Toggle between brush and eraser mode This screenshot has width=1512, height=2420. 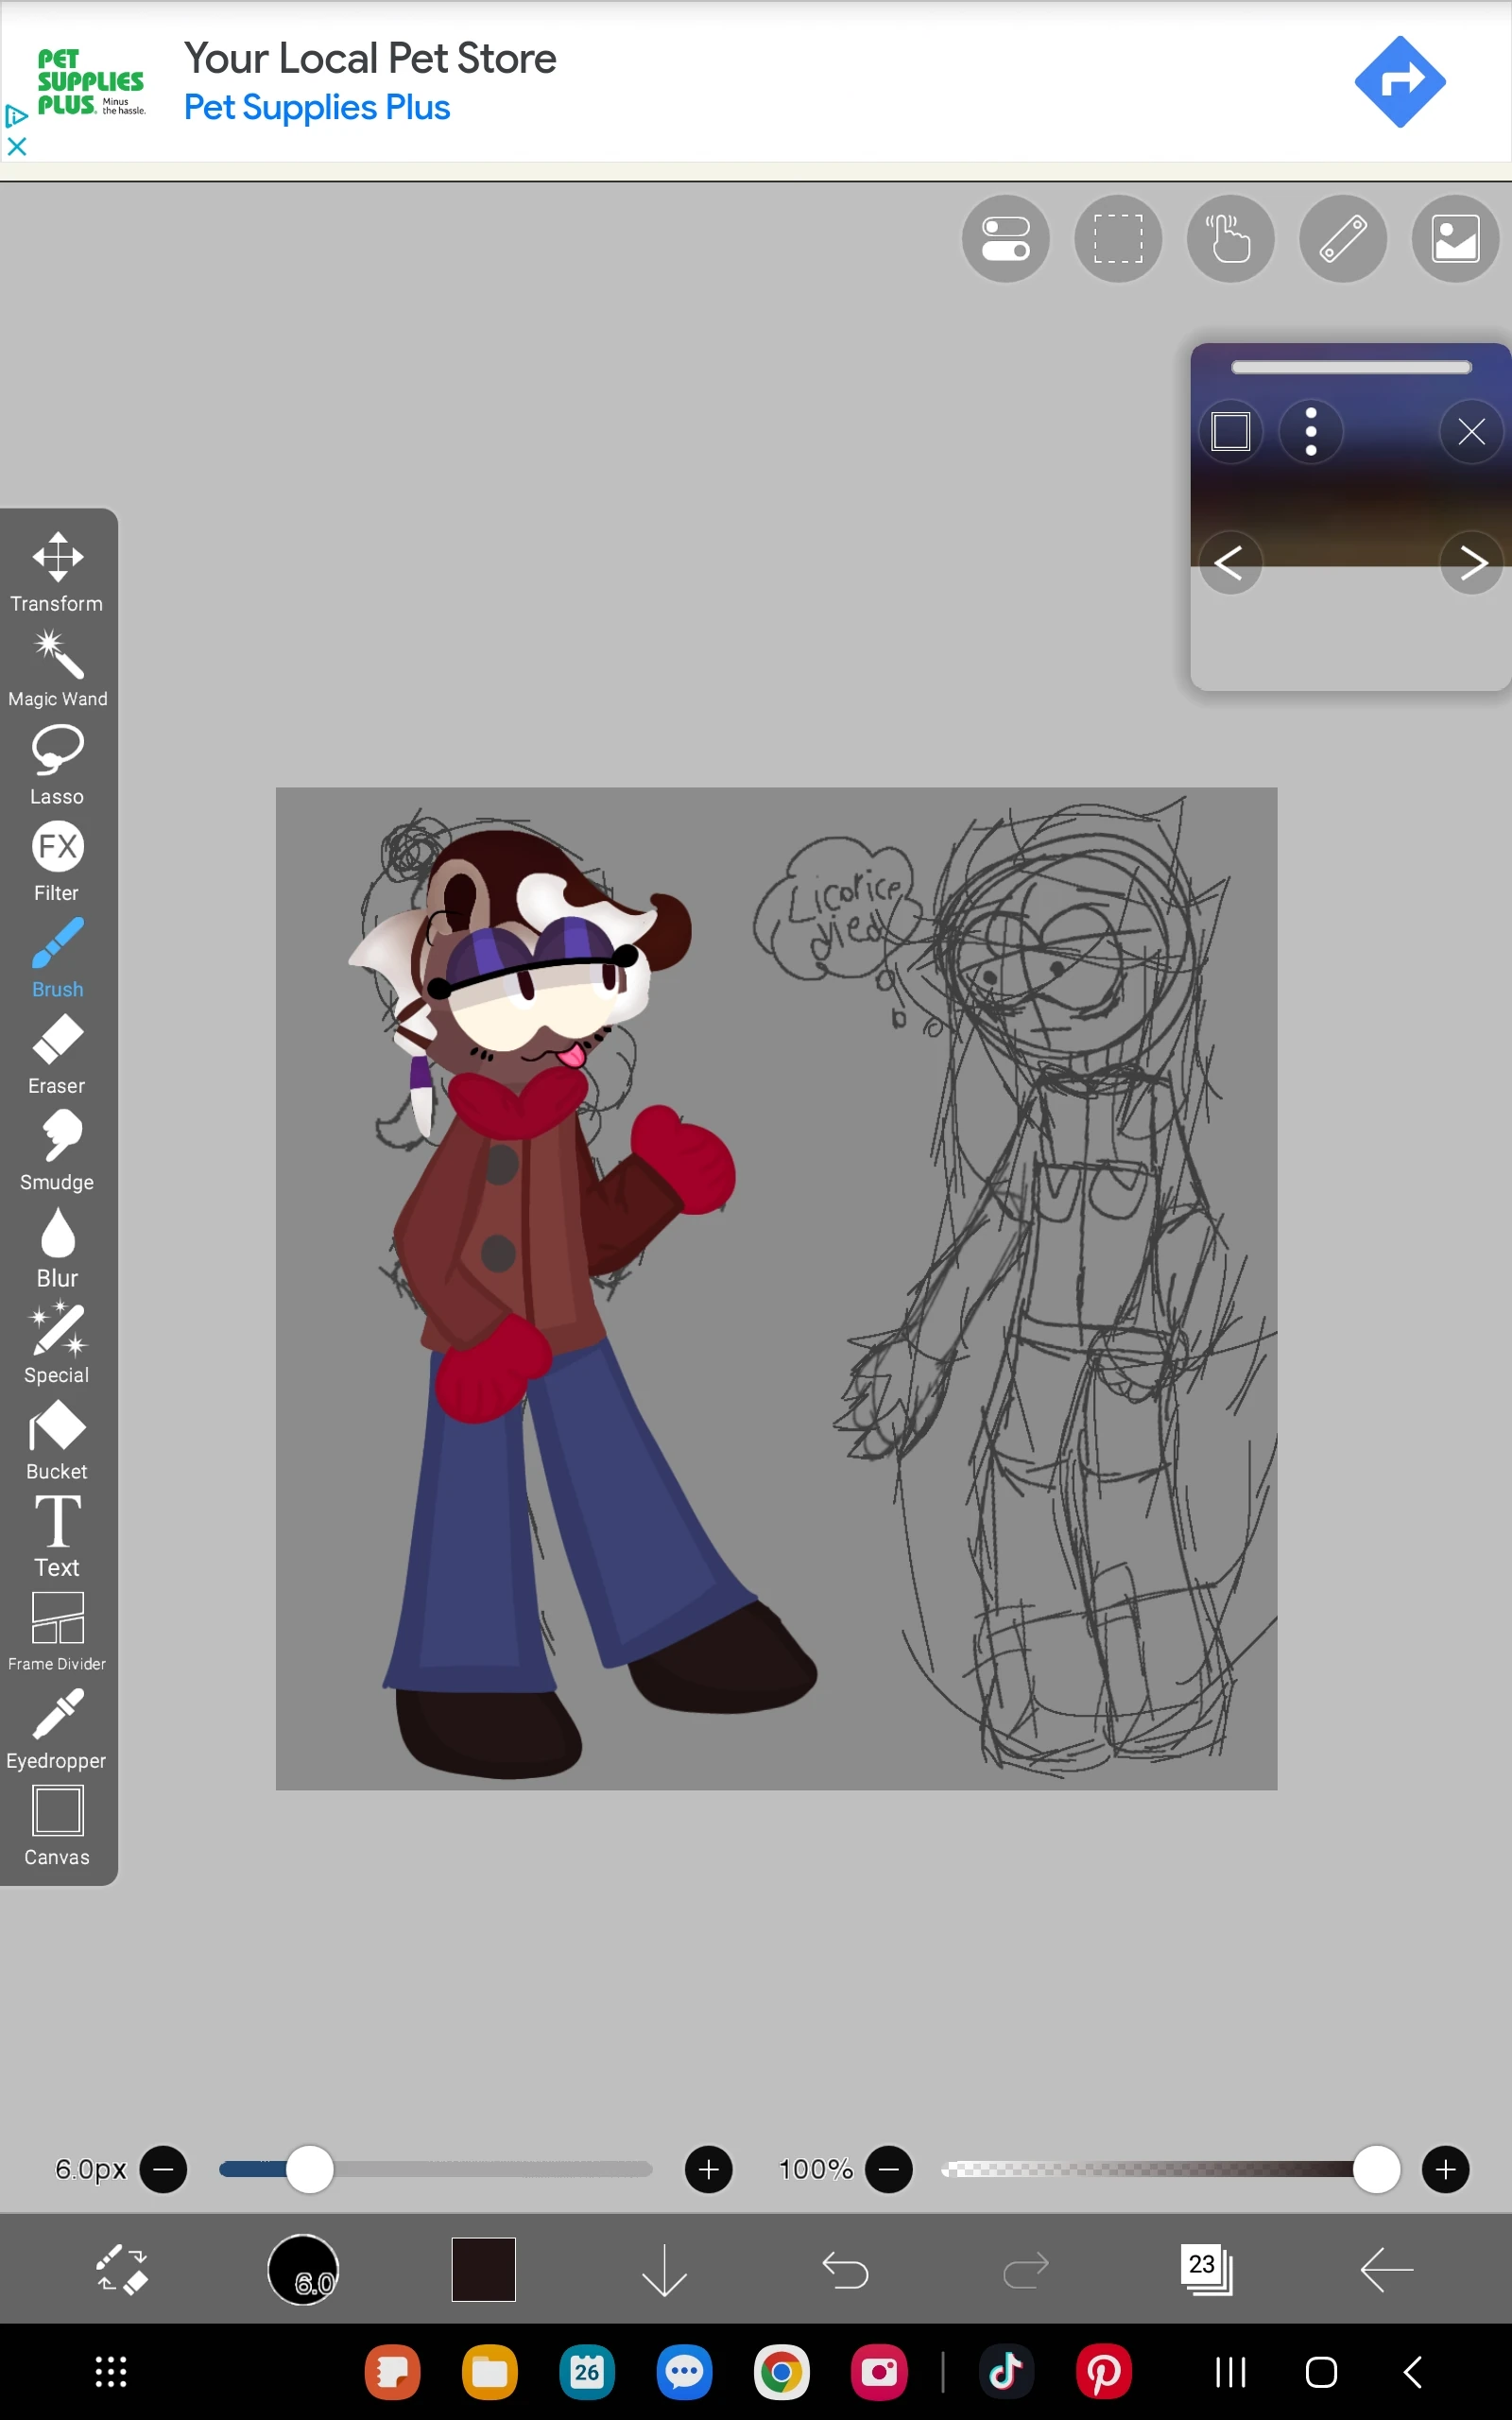click(x=120, y=2270)
